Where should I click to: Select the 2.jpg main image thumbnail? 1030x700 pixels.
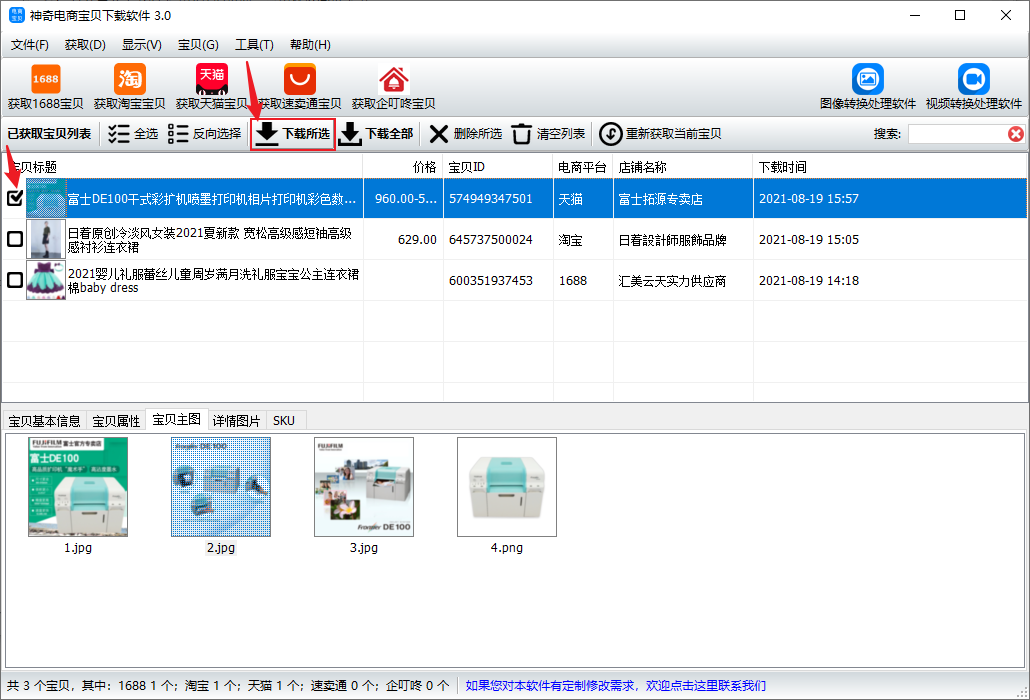tap(221, 487)
